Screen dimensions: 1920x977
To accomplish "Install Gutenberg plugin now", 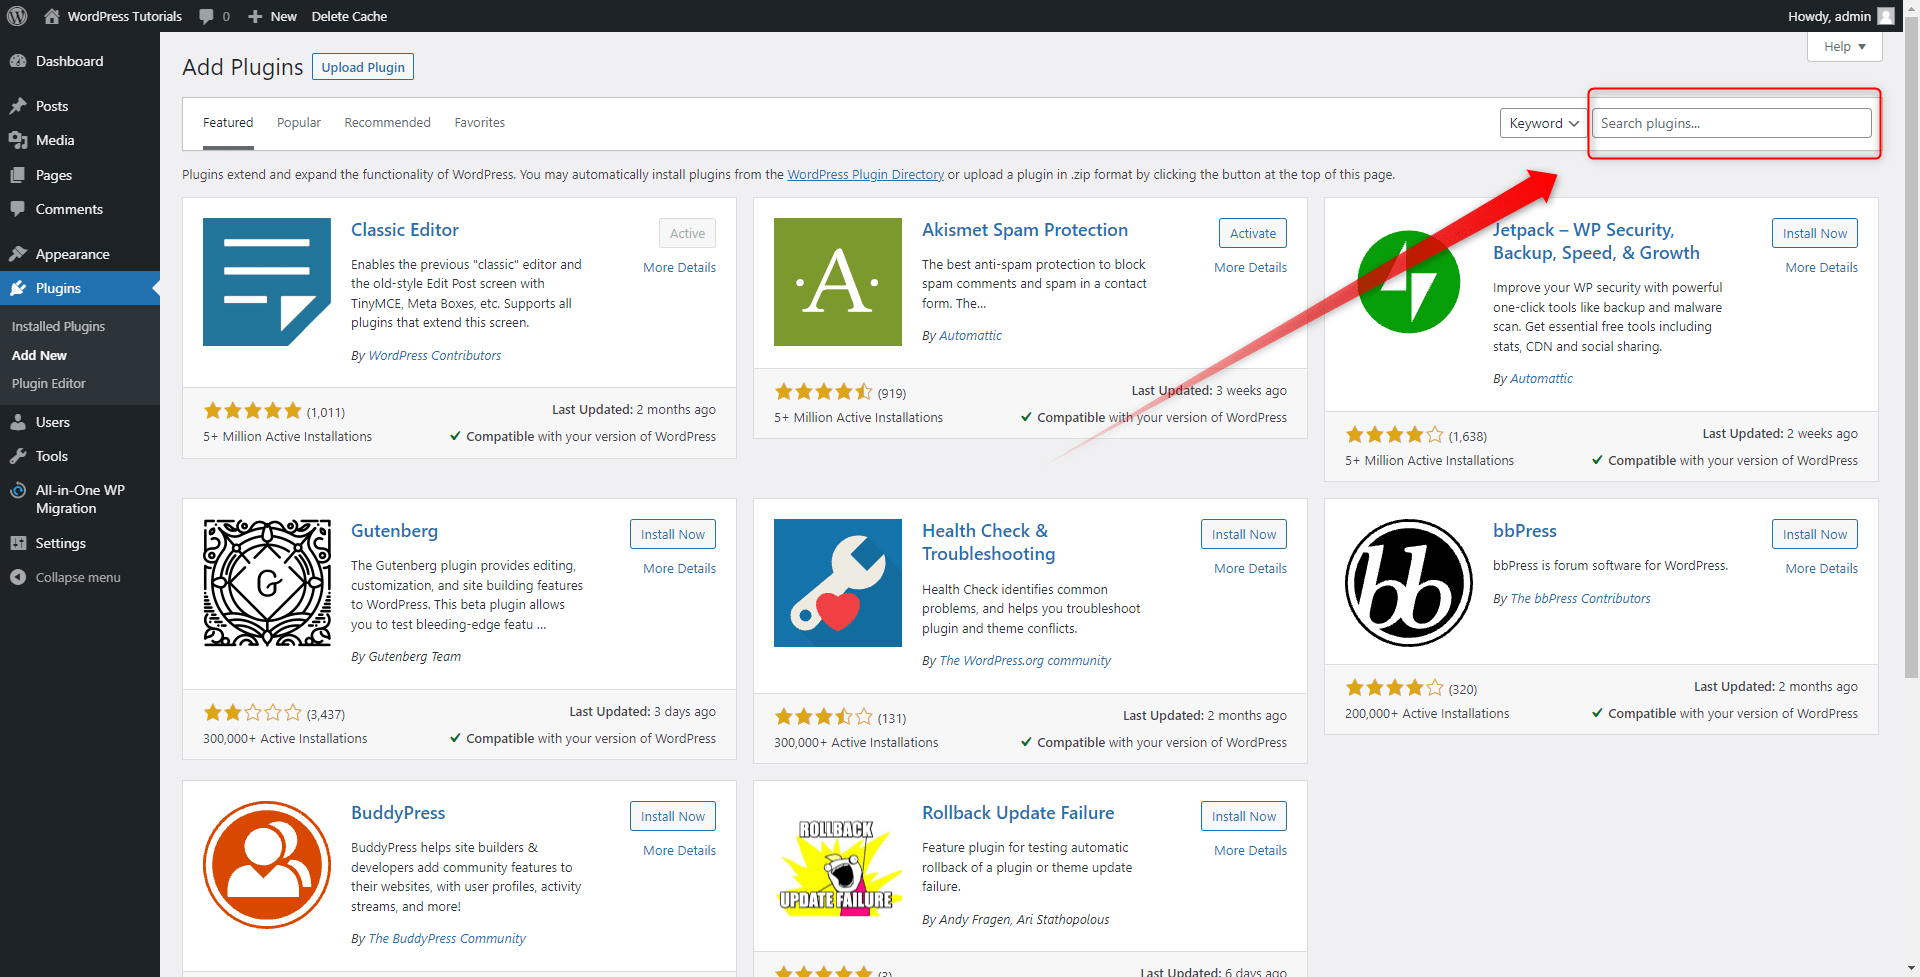I will pos(672,534).
